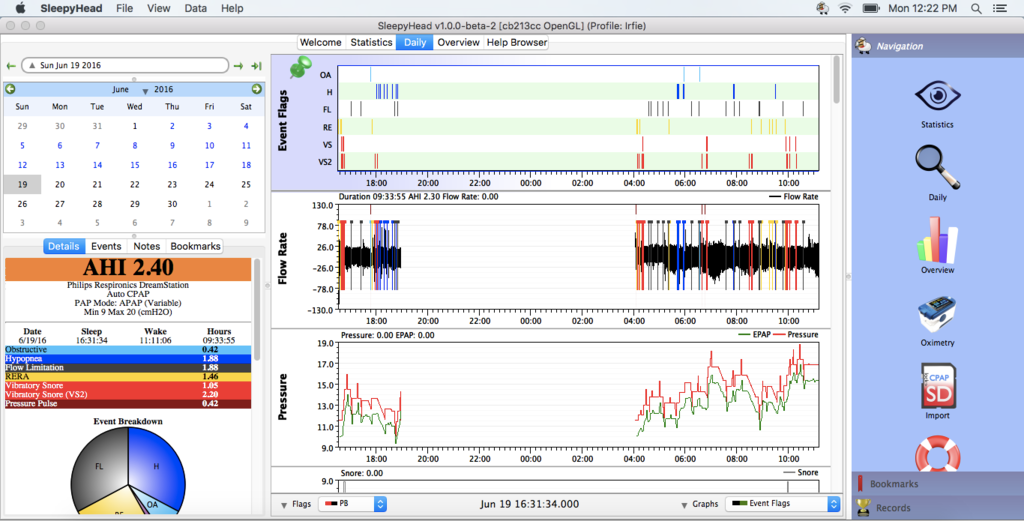Click the lifebuoy help icon in Navigation
This screenshot has width=1024, height=521.
pos(938,454)
